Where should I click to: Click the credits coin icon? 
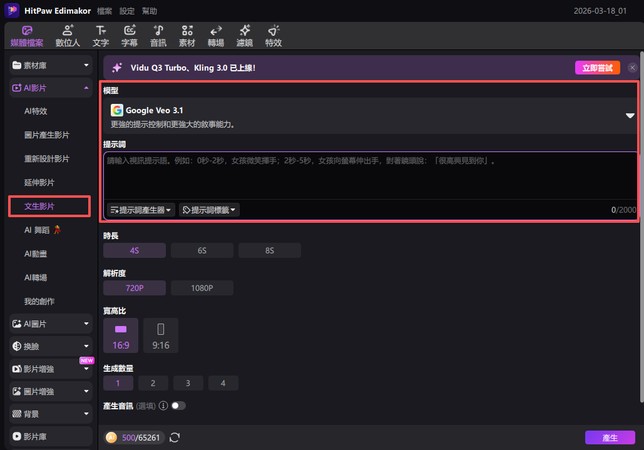point(111,438)
